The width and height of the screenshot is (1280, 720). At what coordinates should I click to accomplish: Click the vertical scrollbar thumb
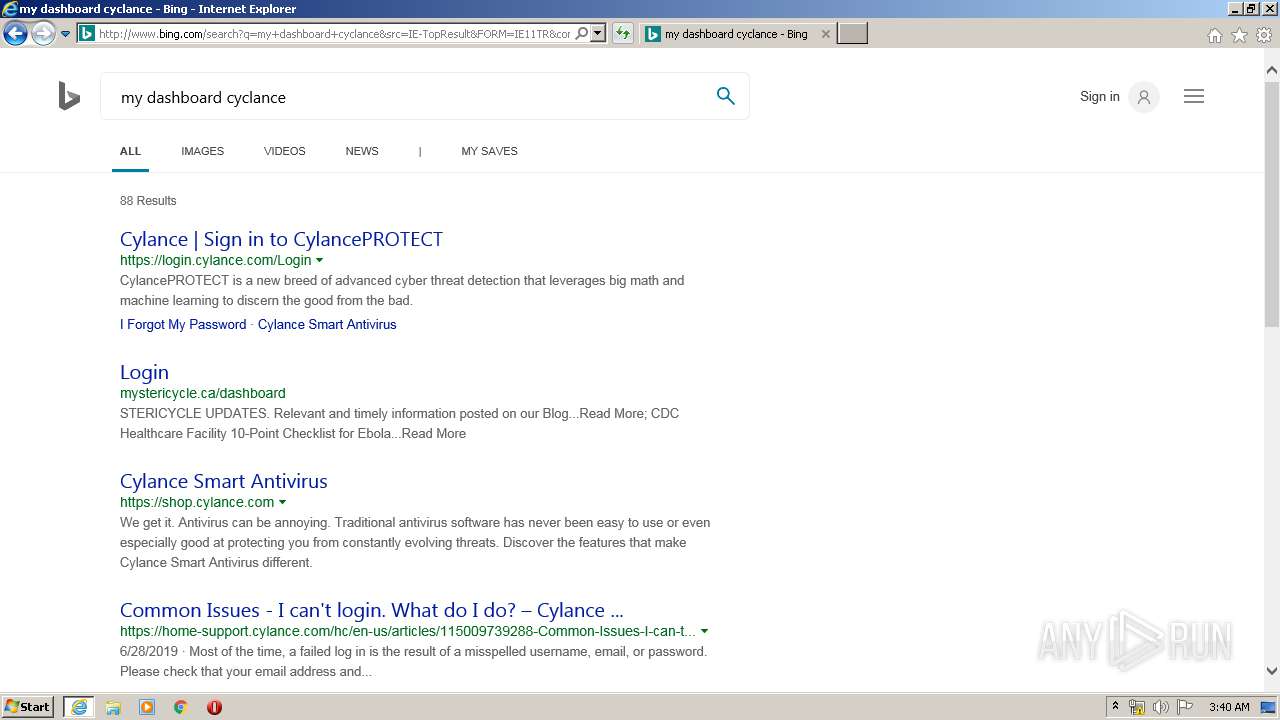[x=1272, y=203]
